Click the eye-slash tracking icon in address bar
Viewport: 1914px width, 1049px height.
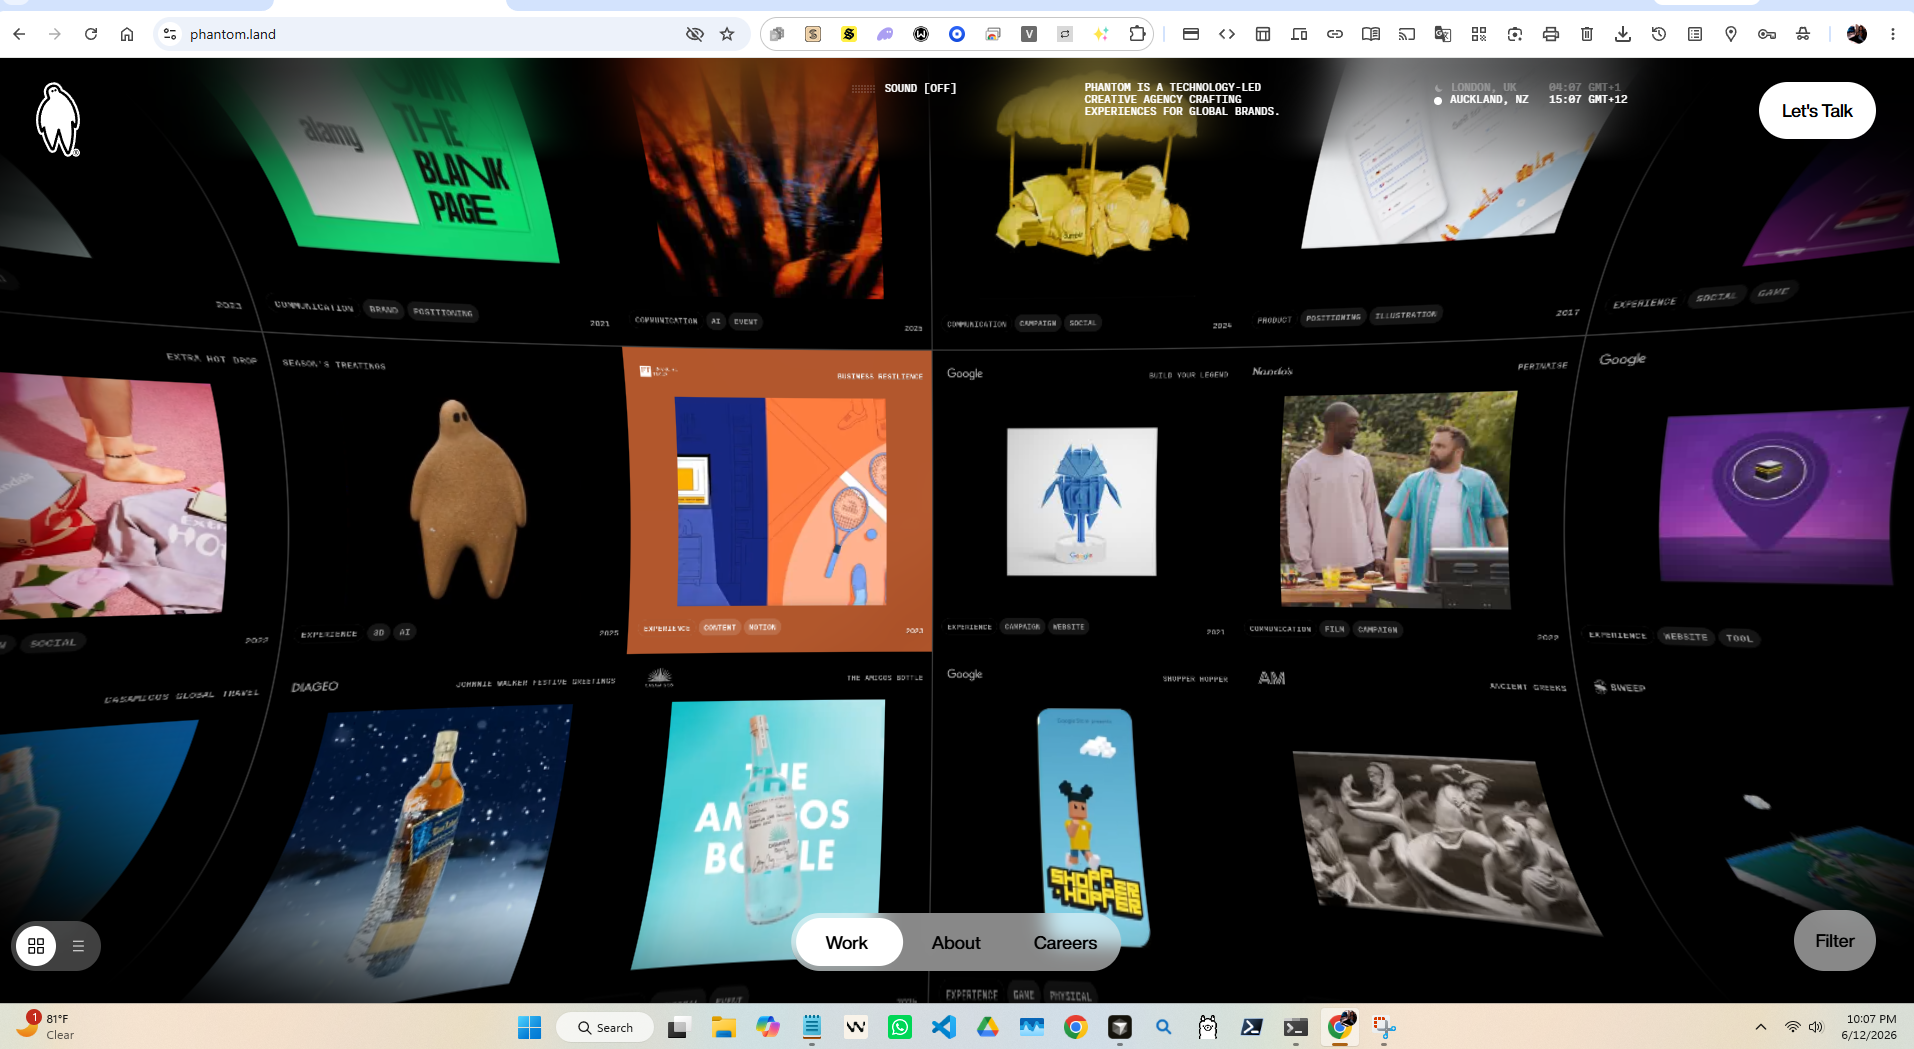695,34
